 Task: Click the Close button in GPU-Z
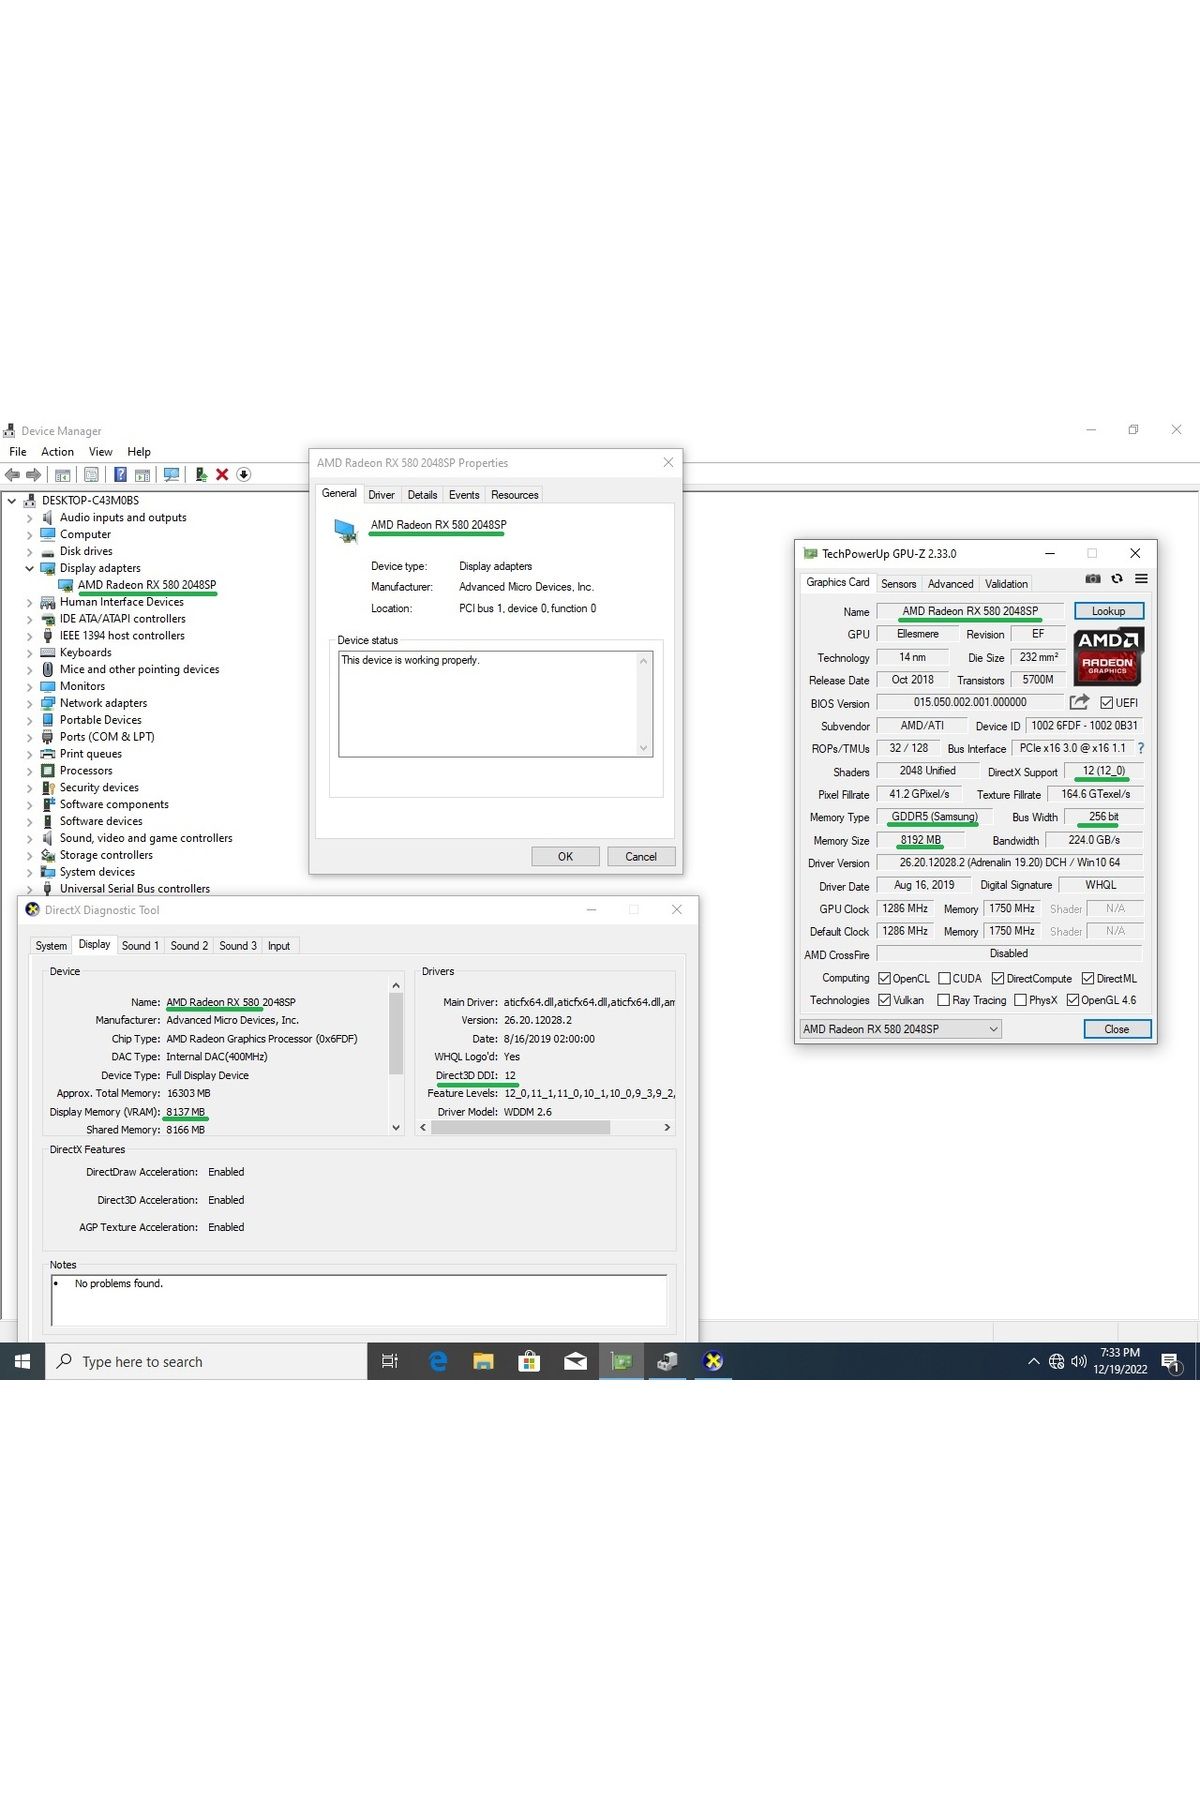point(1117,1029)
